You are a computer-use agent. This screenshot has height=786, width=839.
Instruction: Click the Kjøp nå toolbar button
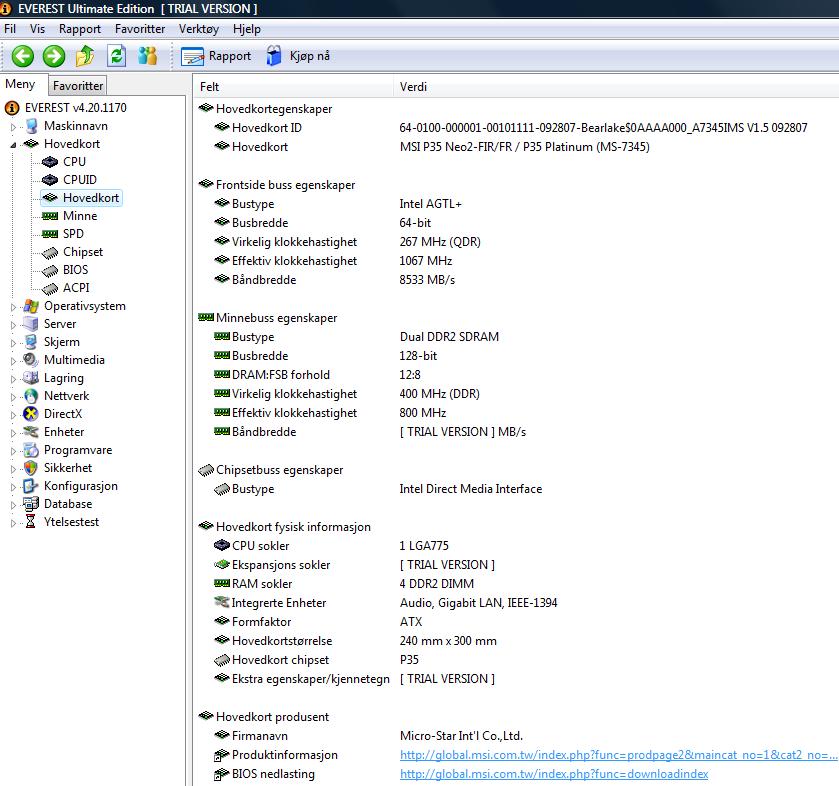(299, 56)
